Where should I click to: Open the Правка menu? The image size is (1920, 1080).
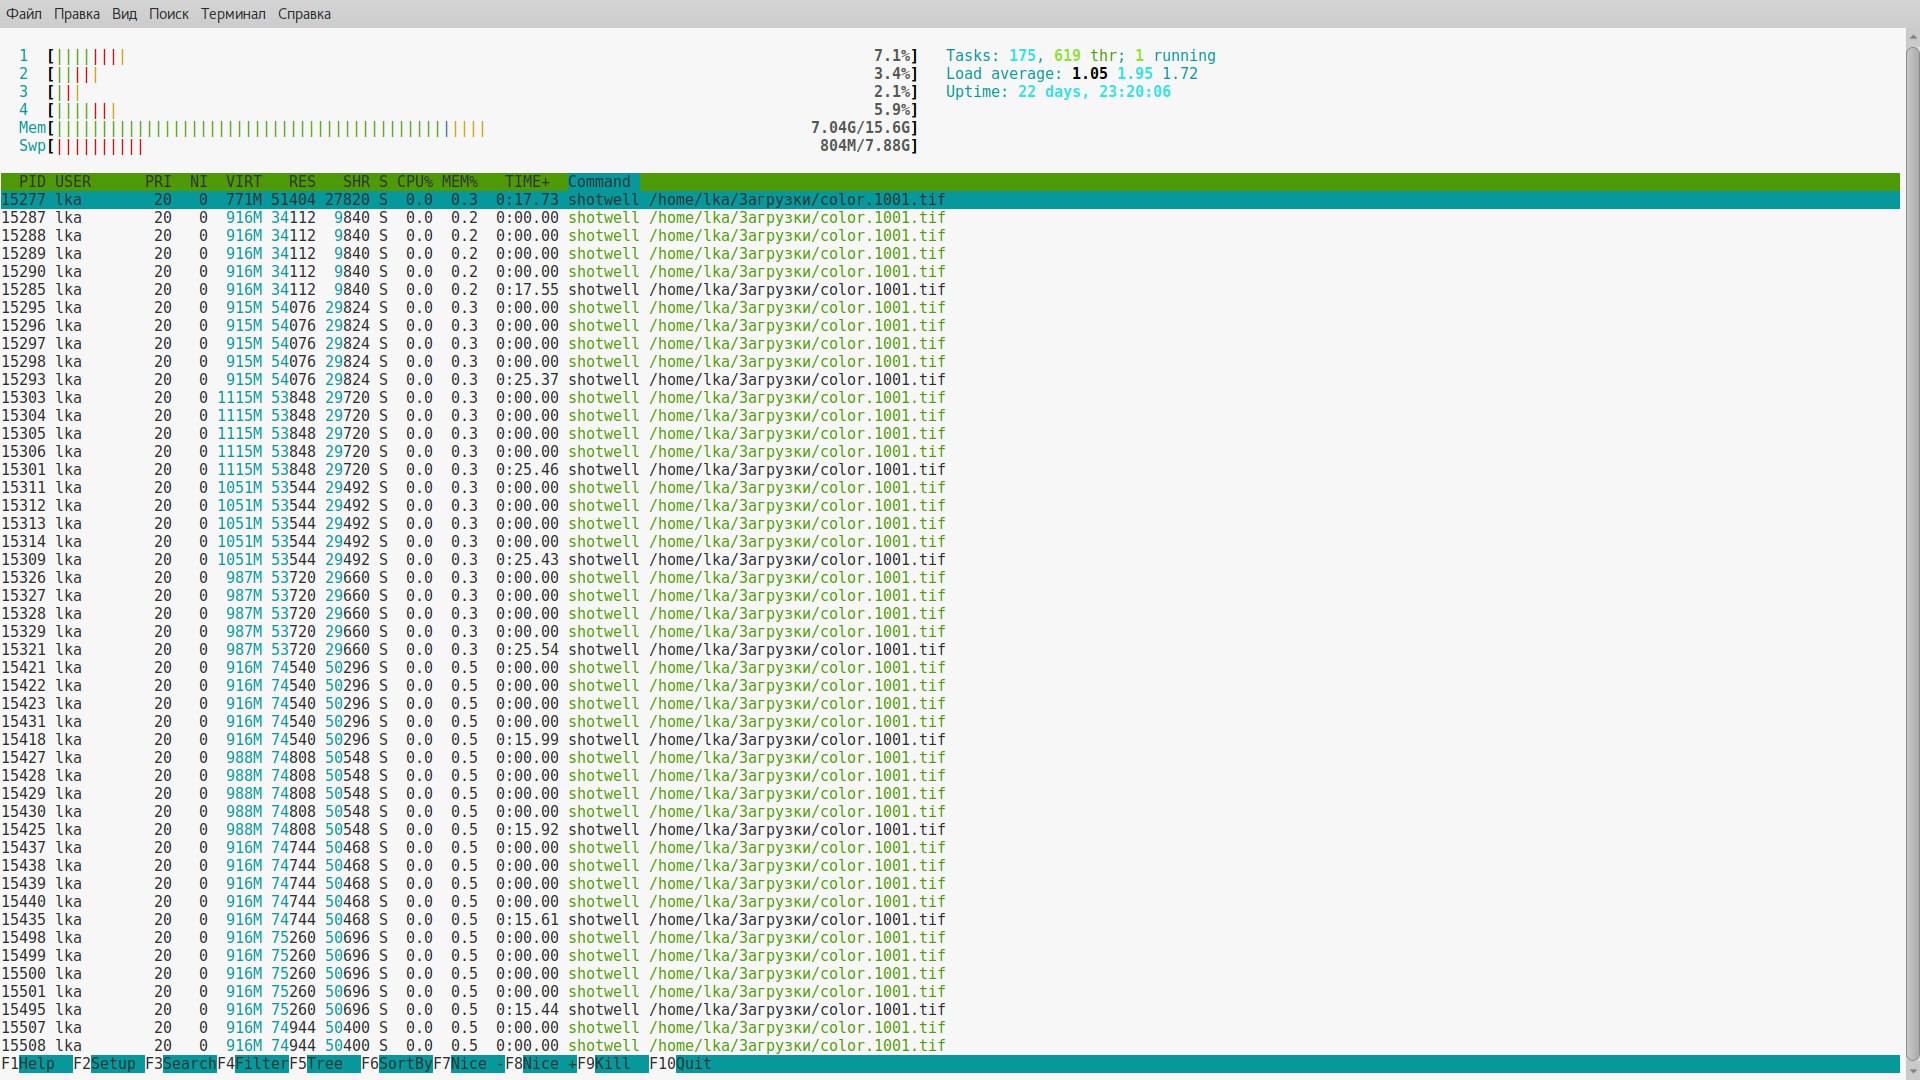(77, 14)
